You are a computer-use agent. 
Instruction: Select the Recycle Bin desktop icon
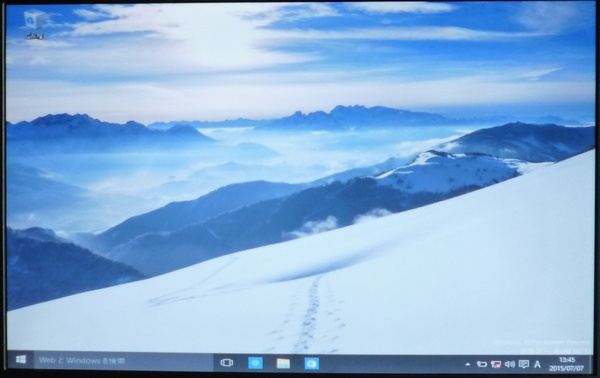(34, 20)
